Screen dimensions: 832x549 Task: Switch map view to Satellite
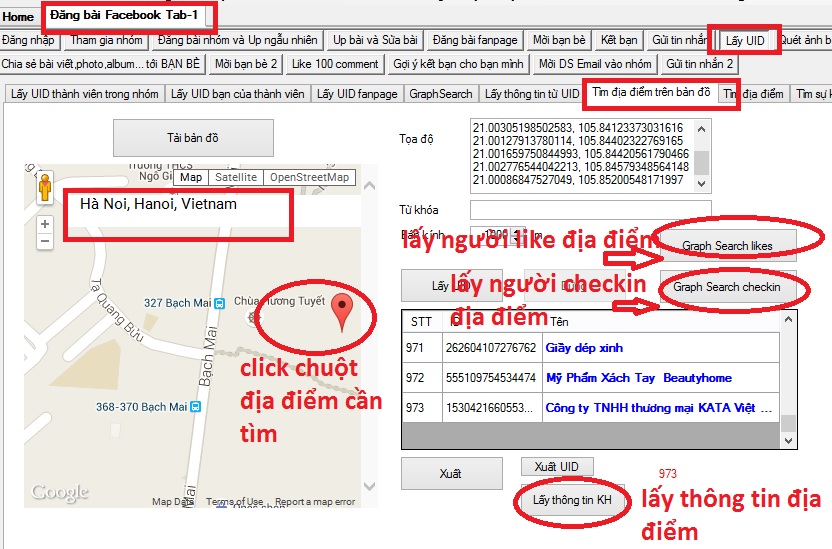click(x=236, y=177)
